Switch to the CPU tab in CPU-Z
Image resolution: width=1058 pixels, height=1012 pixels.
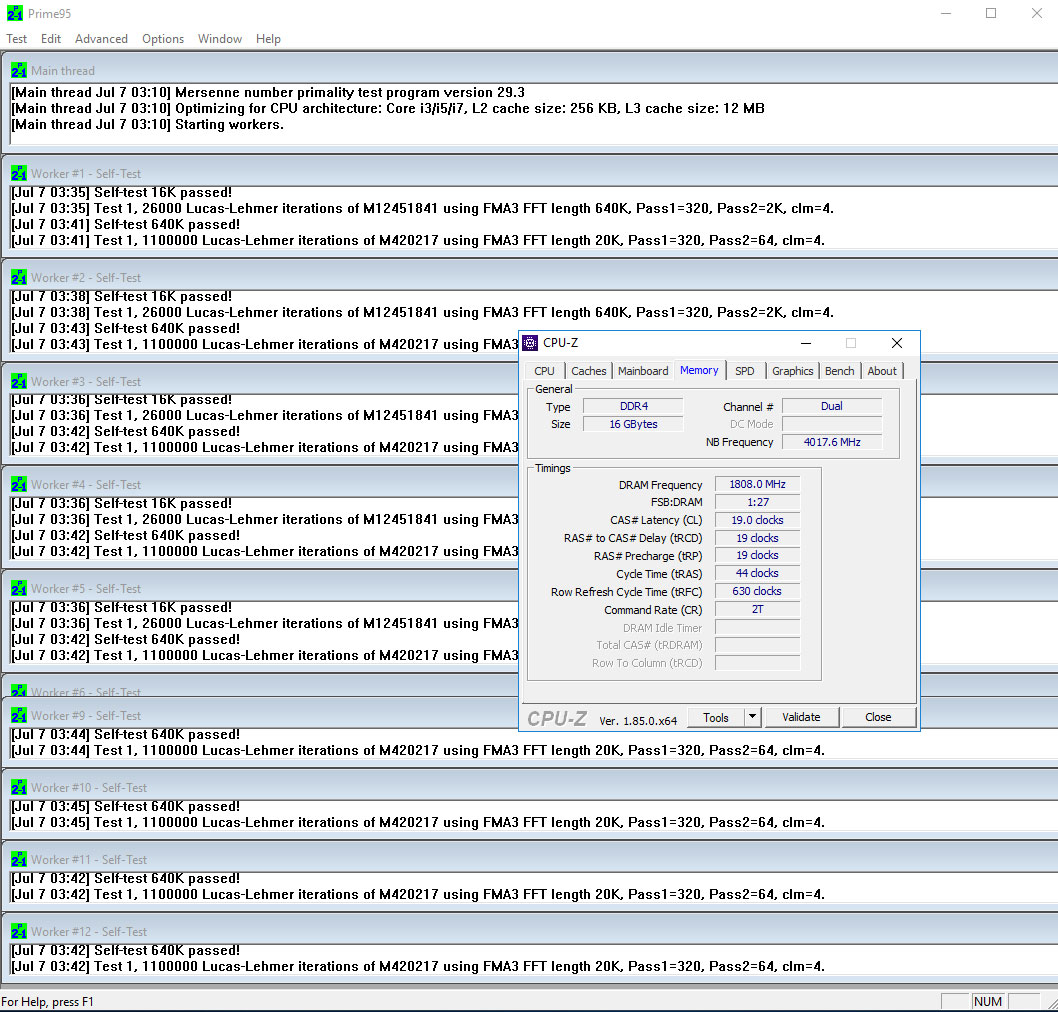point(545,371)
